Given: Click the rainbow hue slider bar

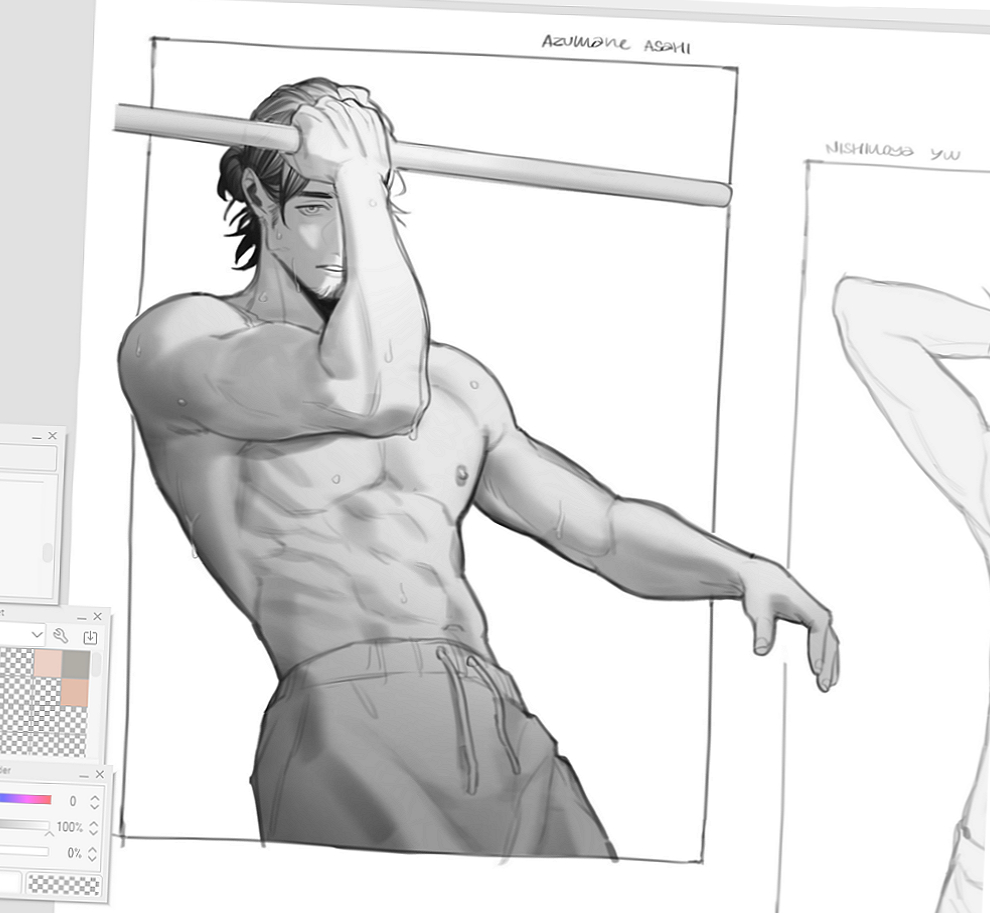Looking at the screenshot, I should 25,799.
